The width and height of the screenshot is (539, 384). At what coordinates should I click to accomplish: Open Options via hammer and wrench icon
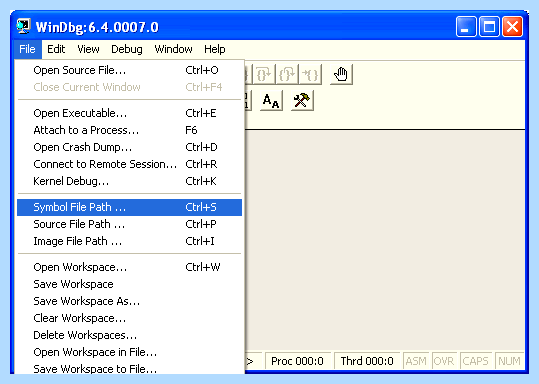tap(302, 101)
